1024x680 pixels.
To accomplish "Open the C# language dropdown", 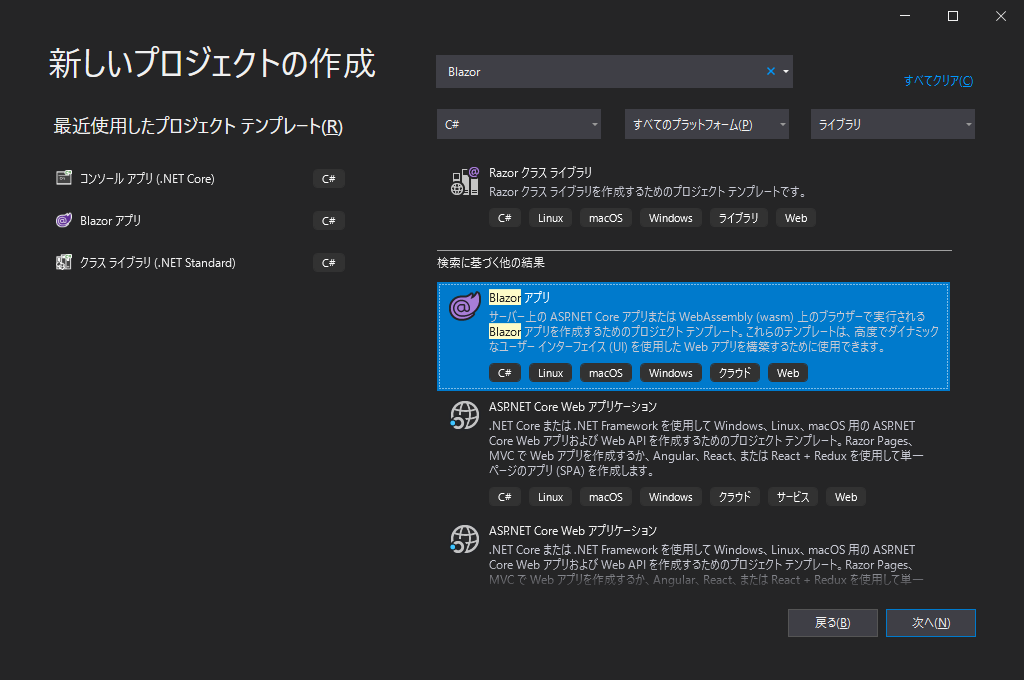I will point(519,124).
